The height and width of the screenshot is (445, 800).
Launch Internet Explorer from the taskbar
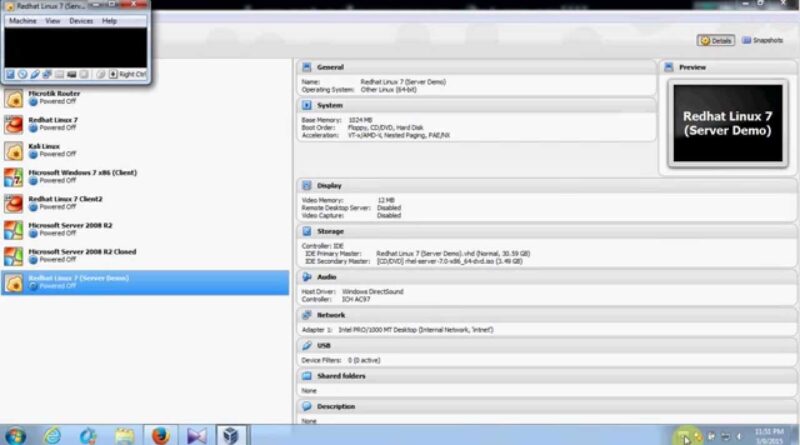(52, 435)
